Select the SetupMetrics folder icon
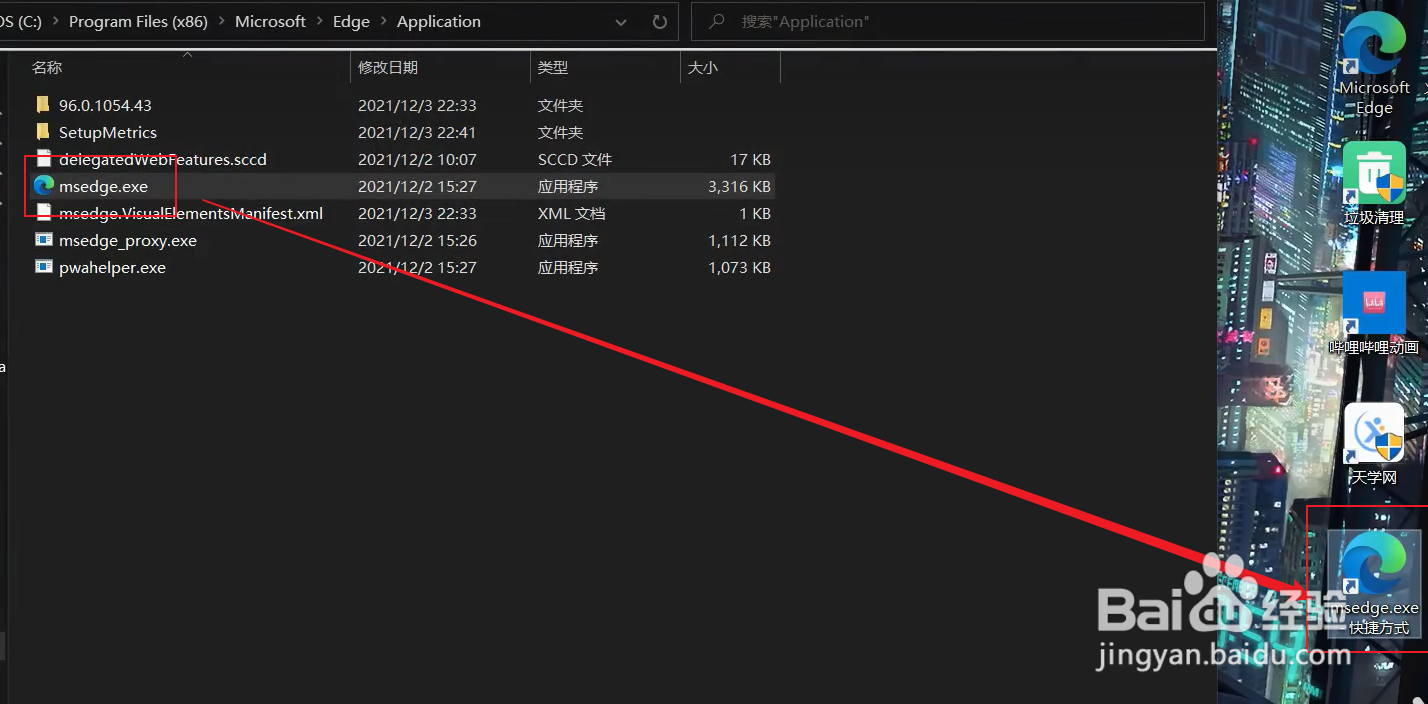This screenshot has height=704, width=1428. pos(42,132)
